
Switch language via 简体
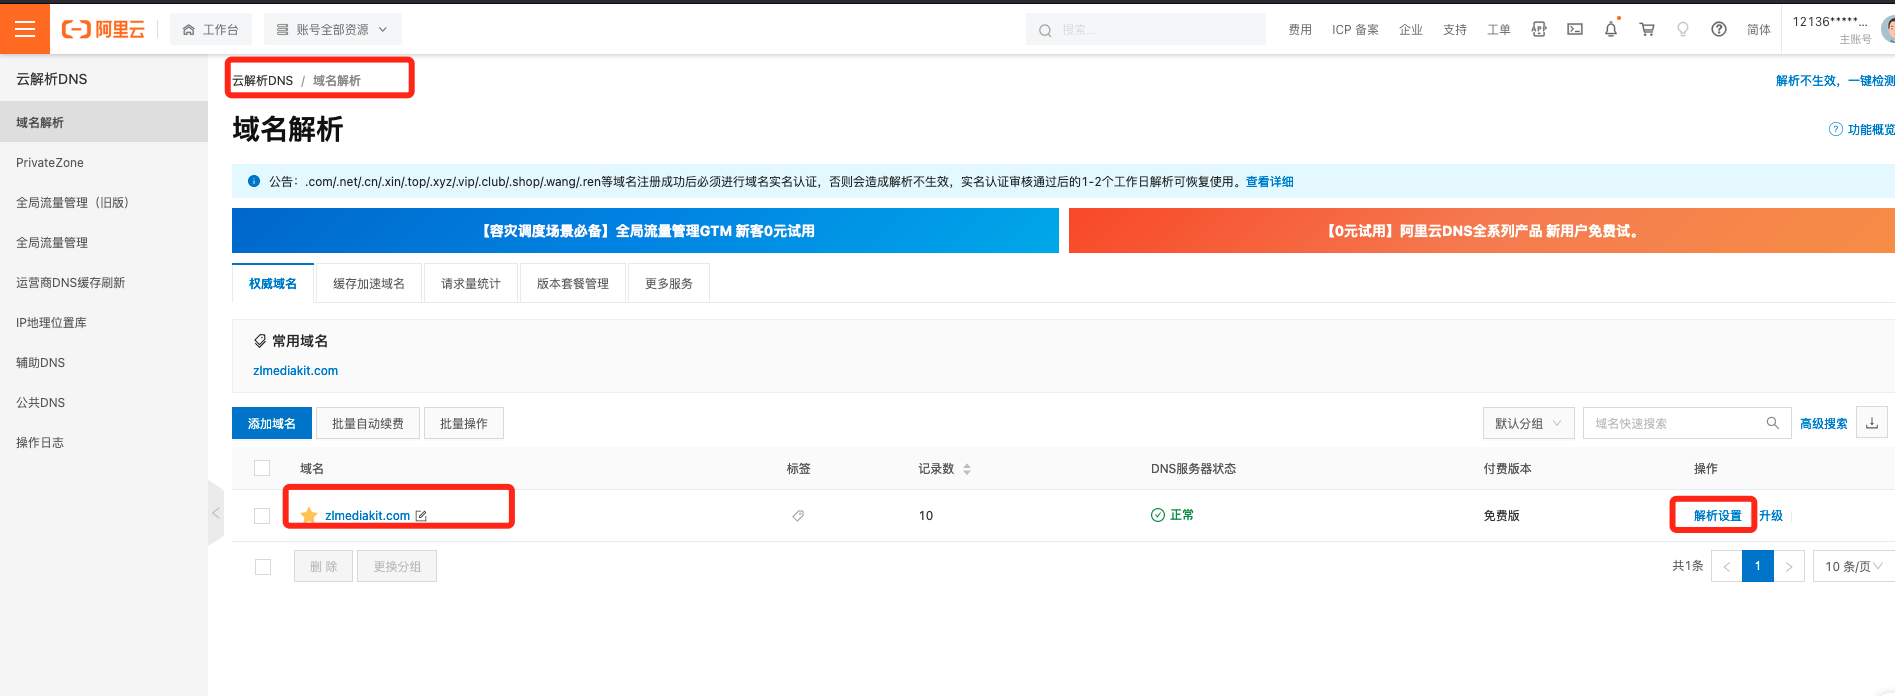tap(1759, 30)
